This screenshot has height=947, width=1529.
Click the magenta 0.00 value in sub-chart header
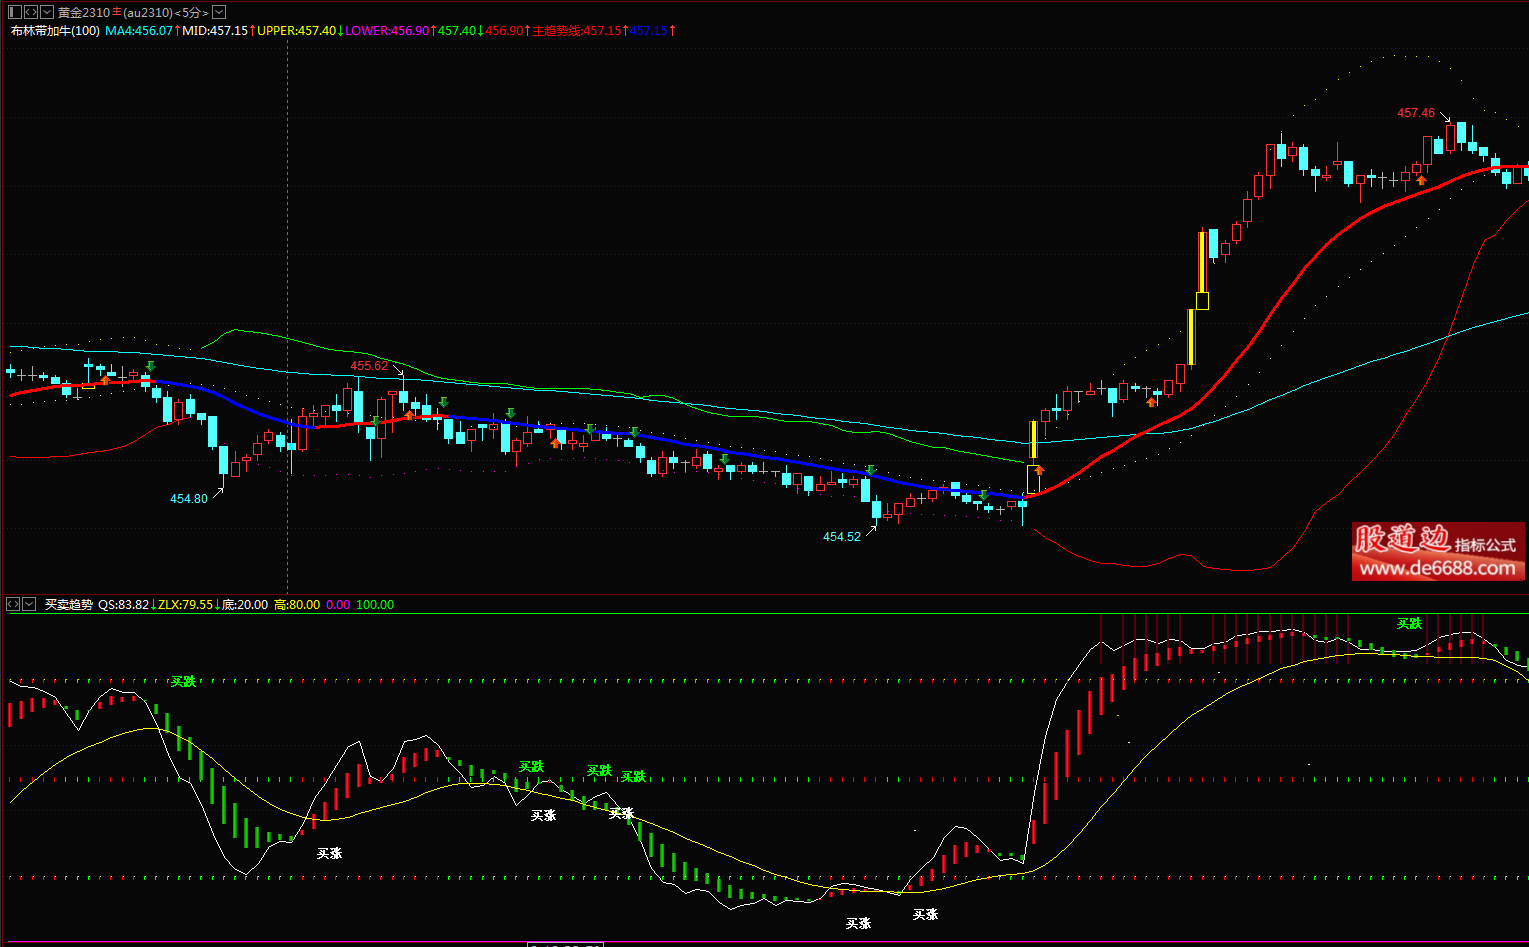[338, 605]
